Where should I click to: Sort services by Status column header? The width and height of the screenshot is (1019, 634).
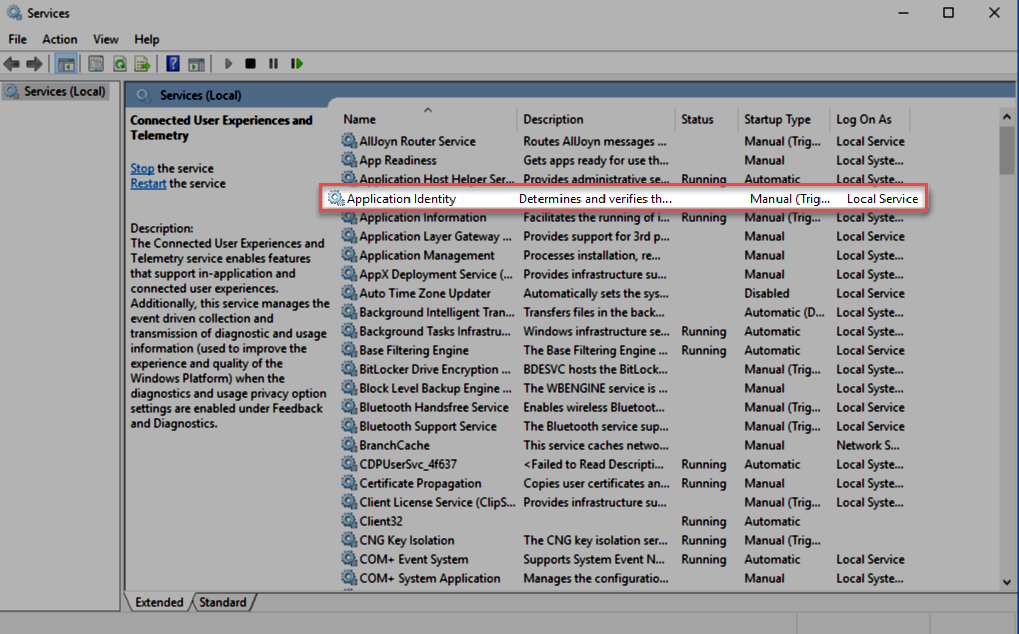pyautogui.click(x=697, y=119)
